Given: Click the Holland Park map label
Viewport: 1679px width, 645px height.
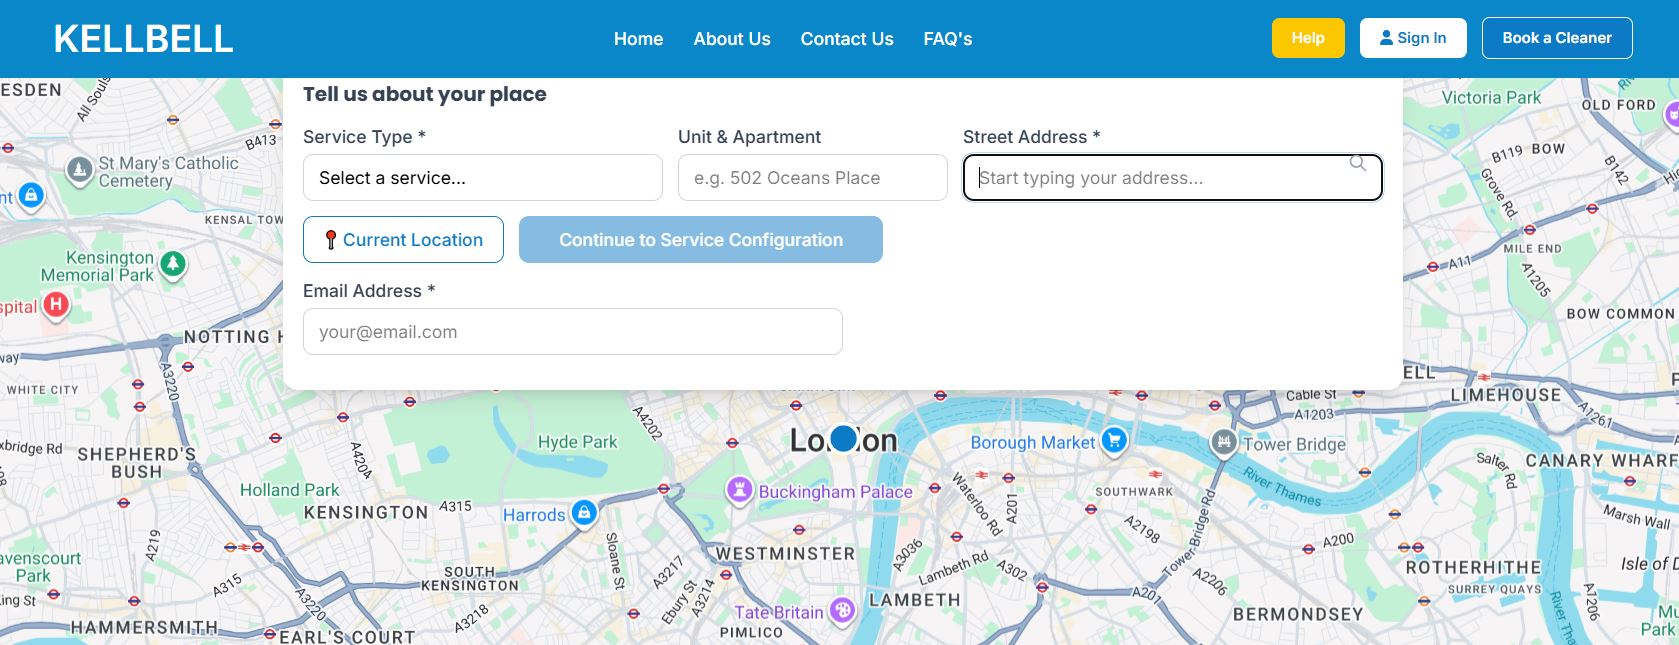Looking at the screenshot, I should [x=289, y=490].
